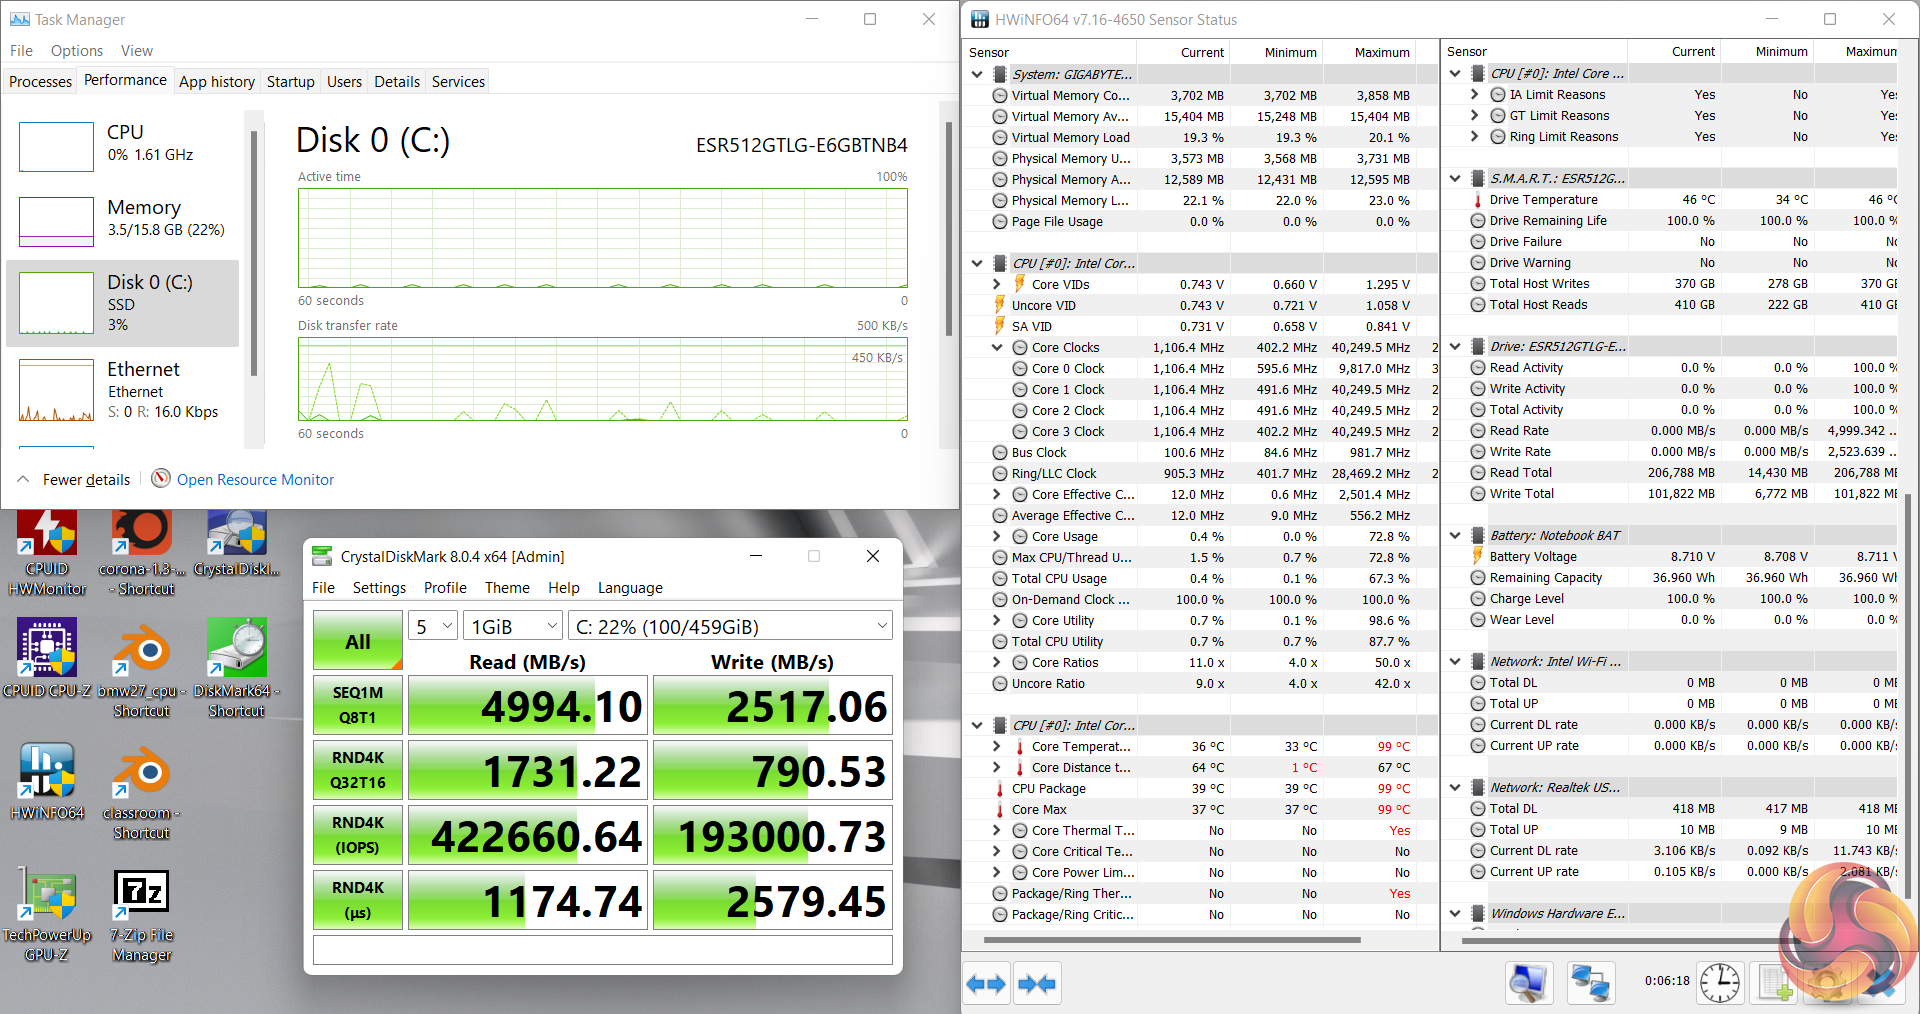The height and width of the screenshot is (1014, 1920).
Task: Click CrystalDiskMark title bar icon
Action: tap(322, 556)
